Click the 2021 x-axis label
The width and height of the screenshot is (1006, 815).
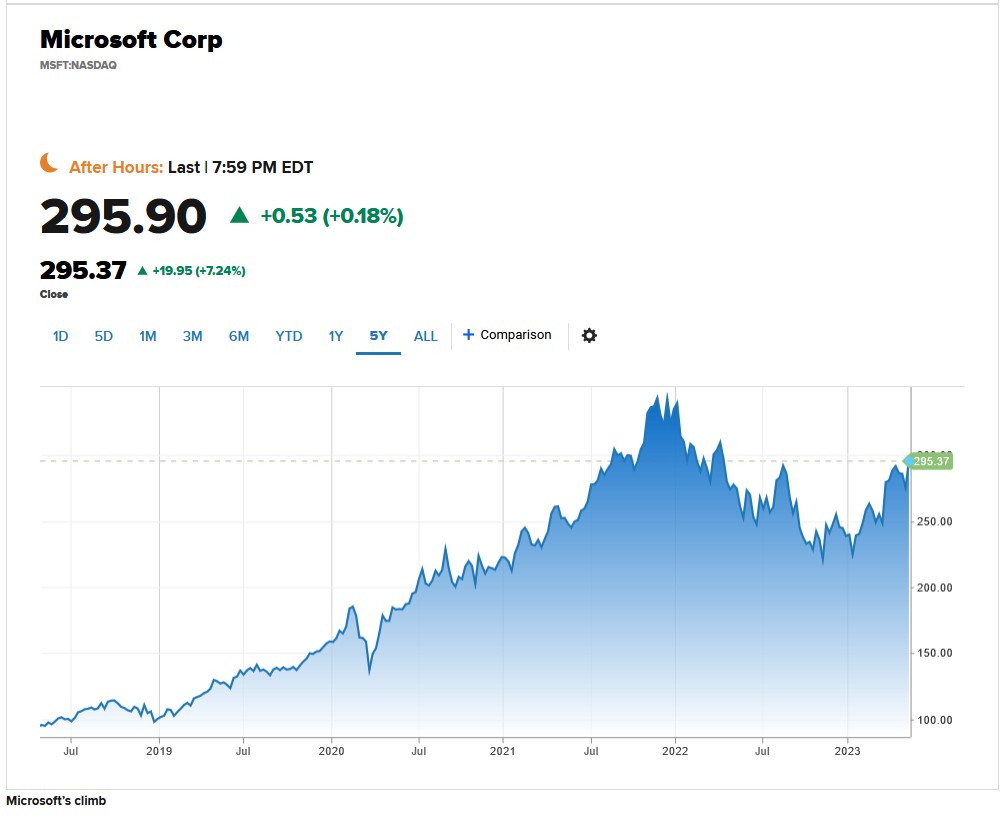[x=502, y=751]
